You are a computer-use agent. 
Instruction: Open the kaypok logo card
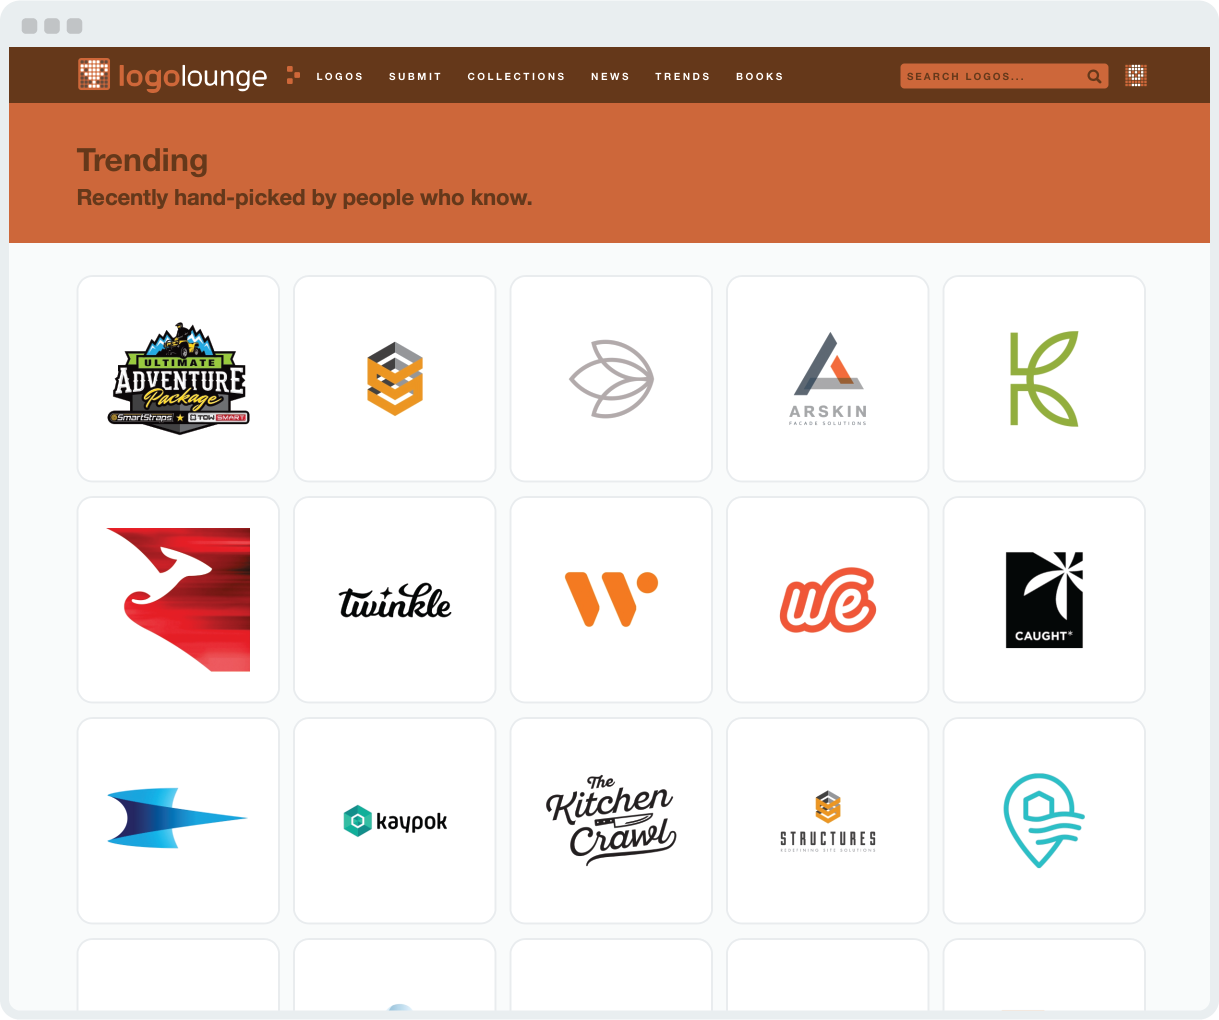tap(395, 821)
